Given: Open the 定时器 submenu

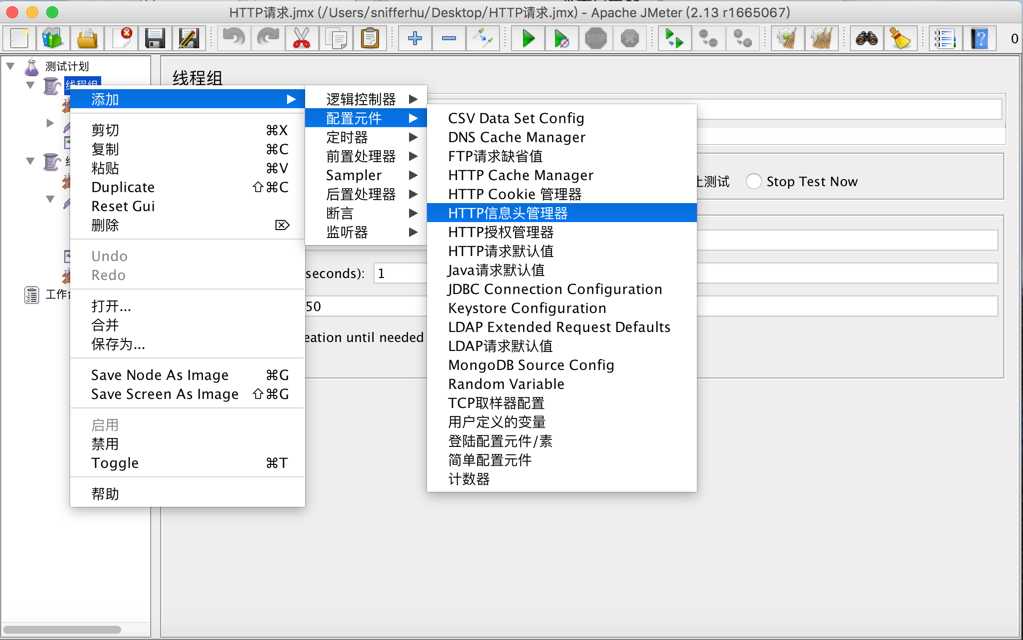Looking at the screenshot, I should click(367, 137).
